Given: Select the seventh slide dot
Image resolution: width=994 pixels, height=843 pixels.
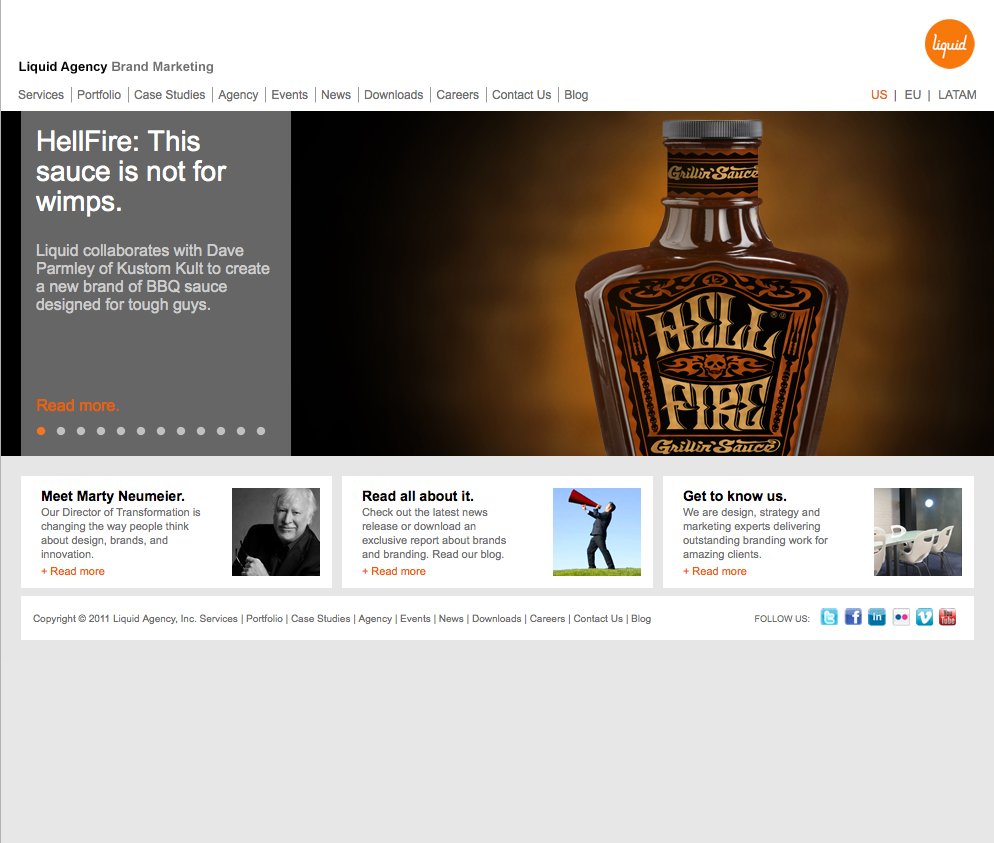Looking at the screenshot, I should coord(161,431).
